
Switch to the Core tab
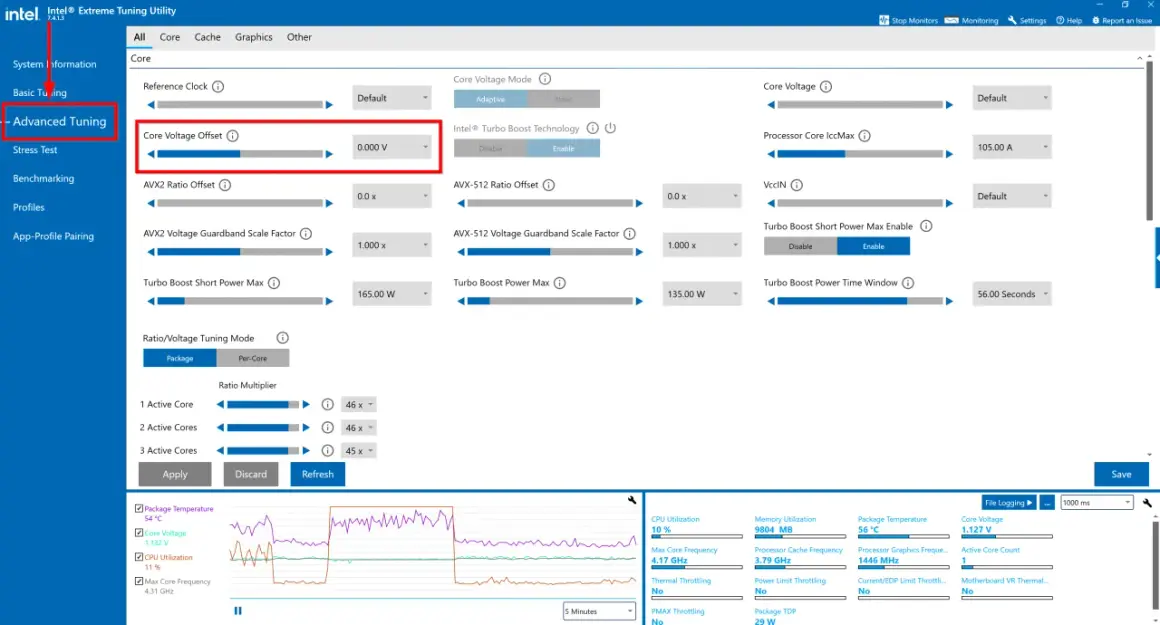[169, 37]
